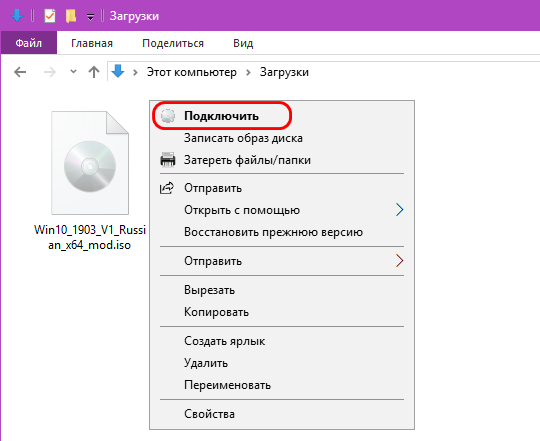Go up one folder level arrow
The width and height of the screenshot is (540, 441).
tap(94, 72)
